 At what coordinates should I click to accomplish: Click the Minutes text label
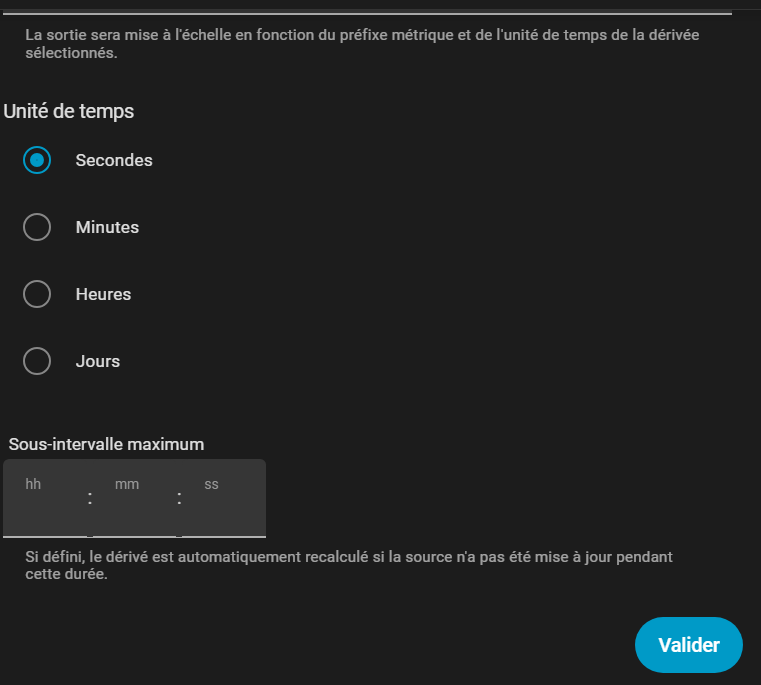coord(107,227)
